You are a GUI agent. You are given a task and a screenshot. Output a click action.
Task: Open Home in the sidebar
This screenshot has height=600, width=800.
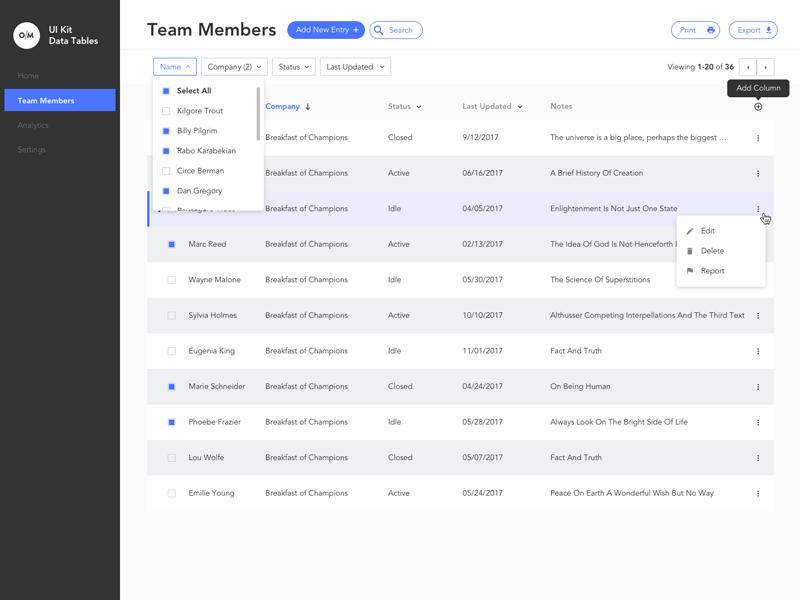pyautogui.click(x=28, y=76)
